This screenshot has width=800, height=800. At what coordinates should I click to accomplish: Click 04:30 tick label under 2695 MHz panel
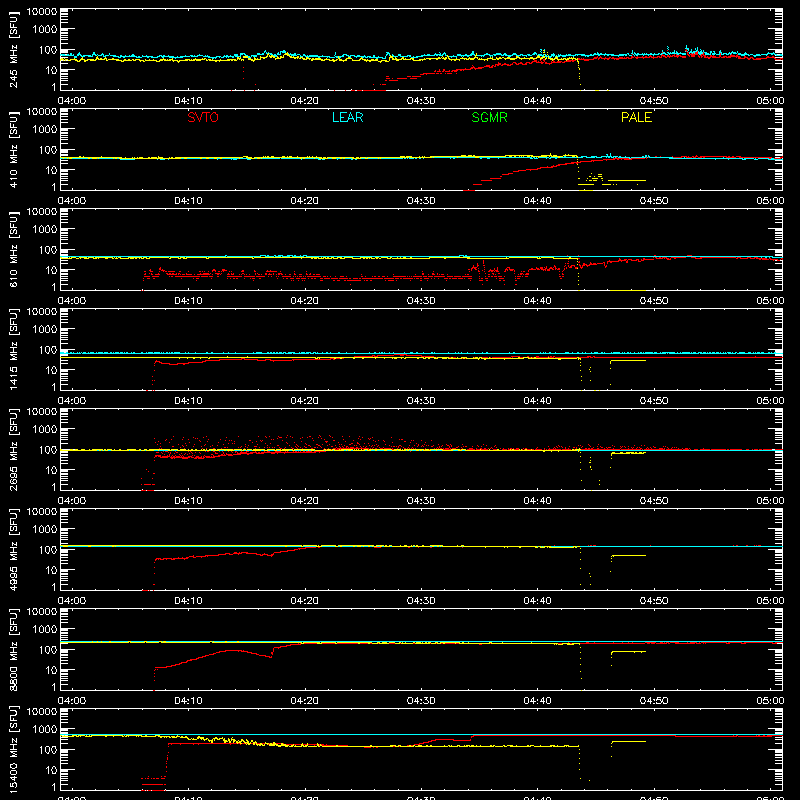[421, 501]
